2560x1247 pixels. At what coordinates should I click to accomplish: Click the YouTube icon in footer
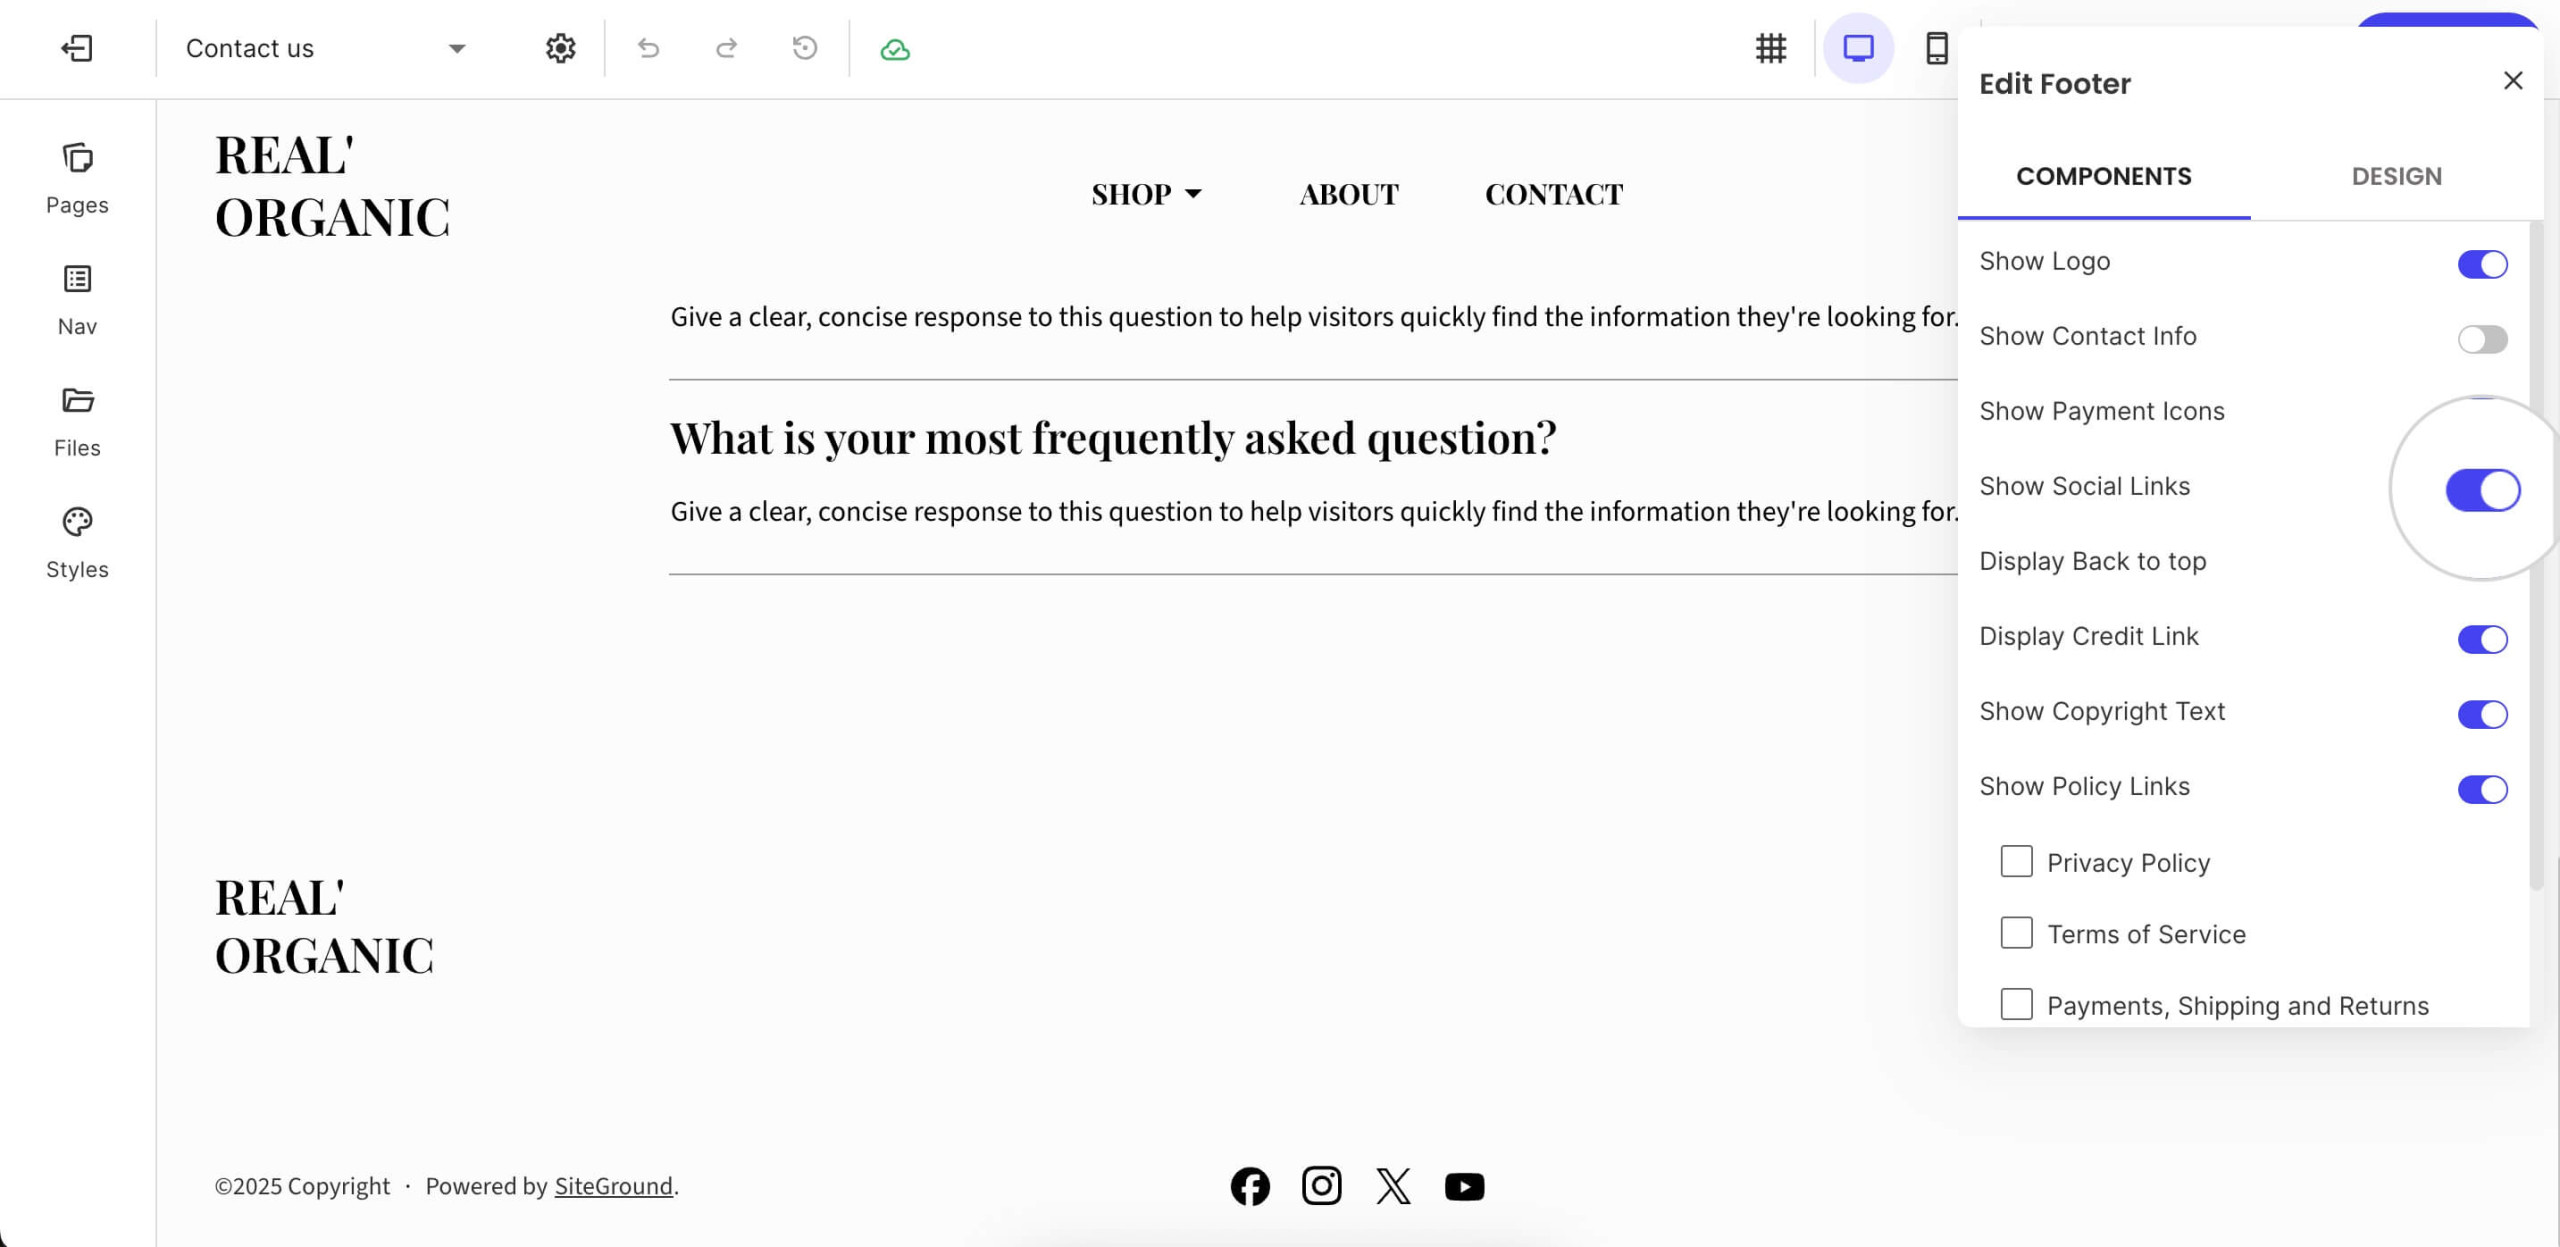(1464, 1187)
